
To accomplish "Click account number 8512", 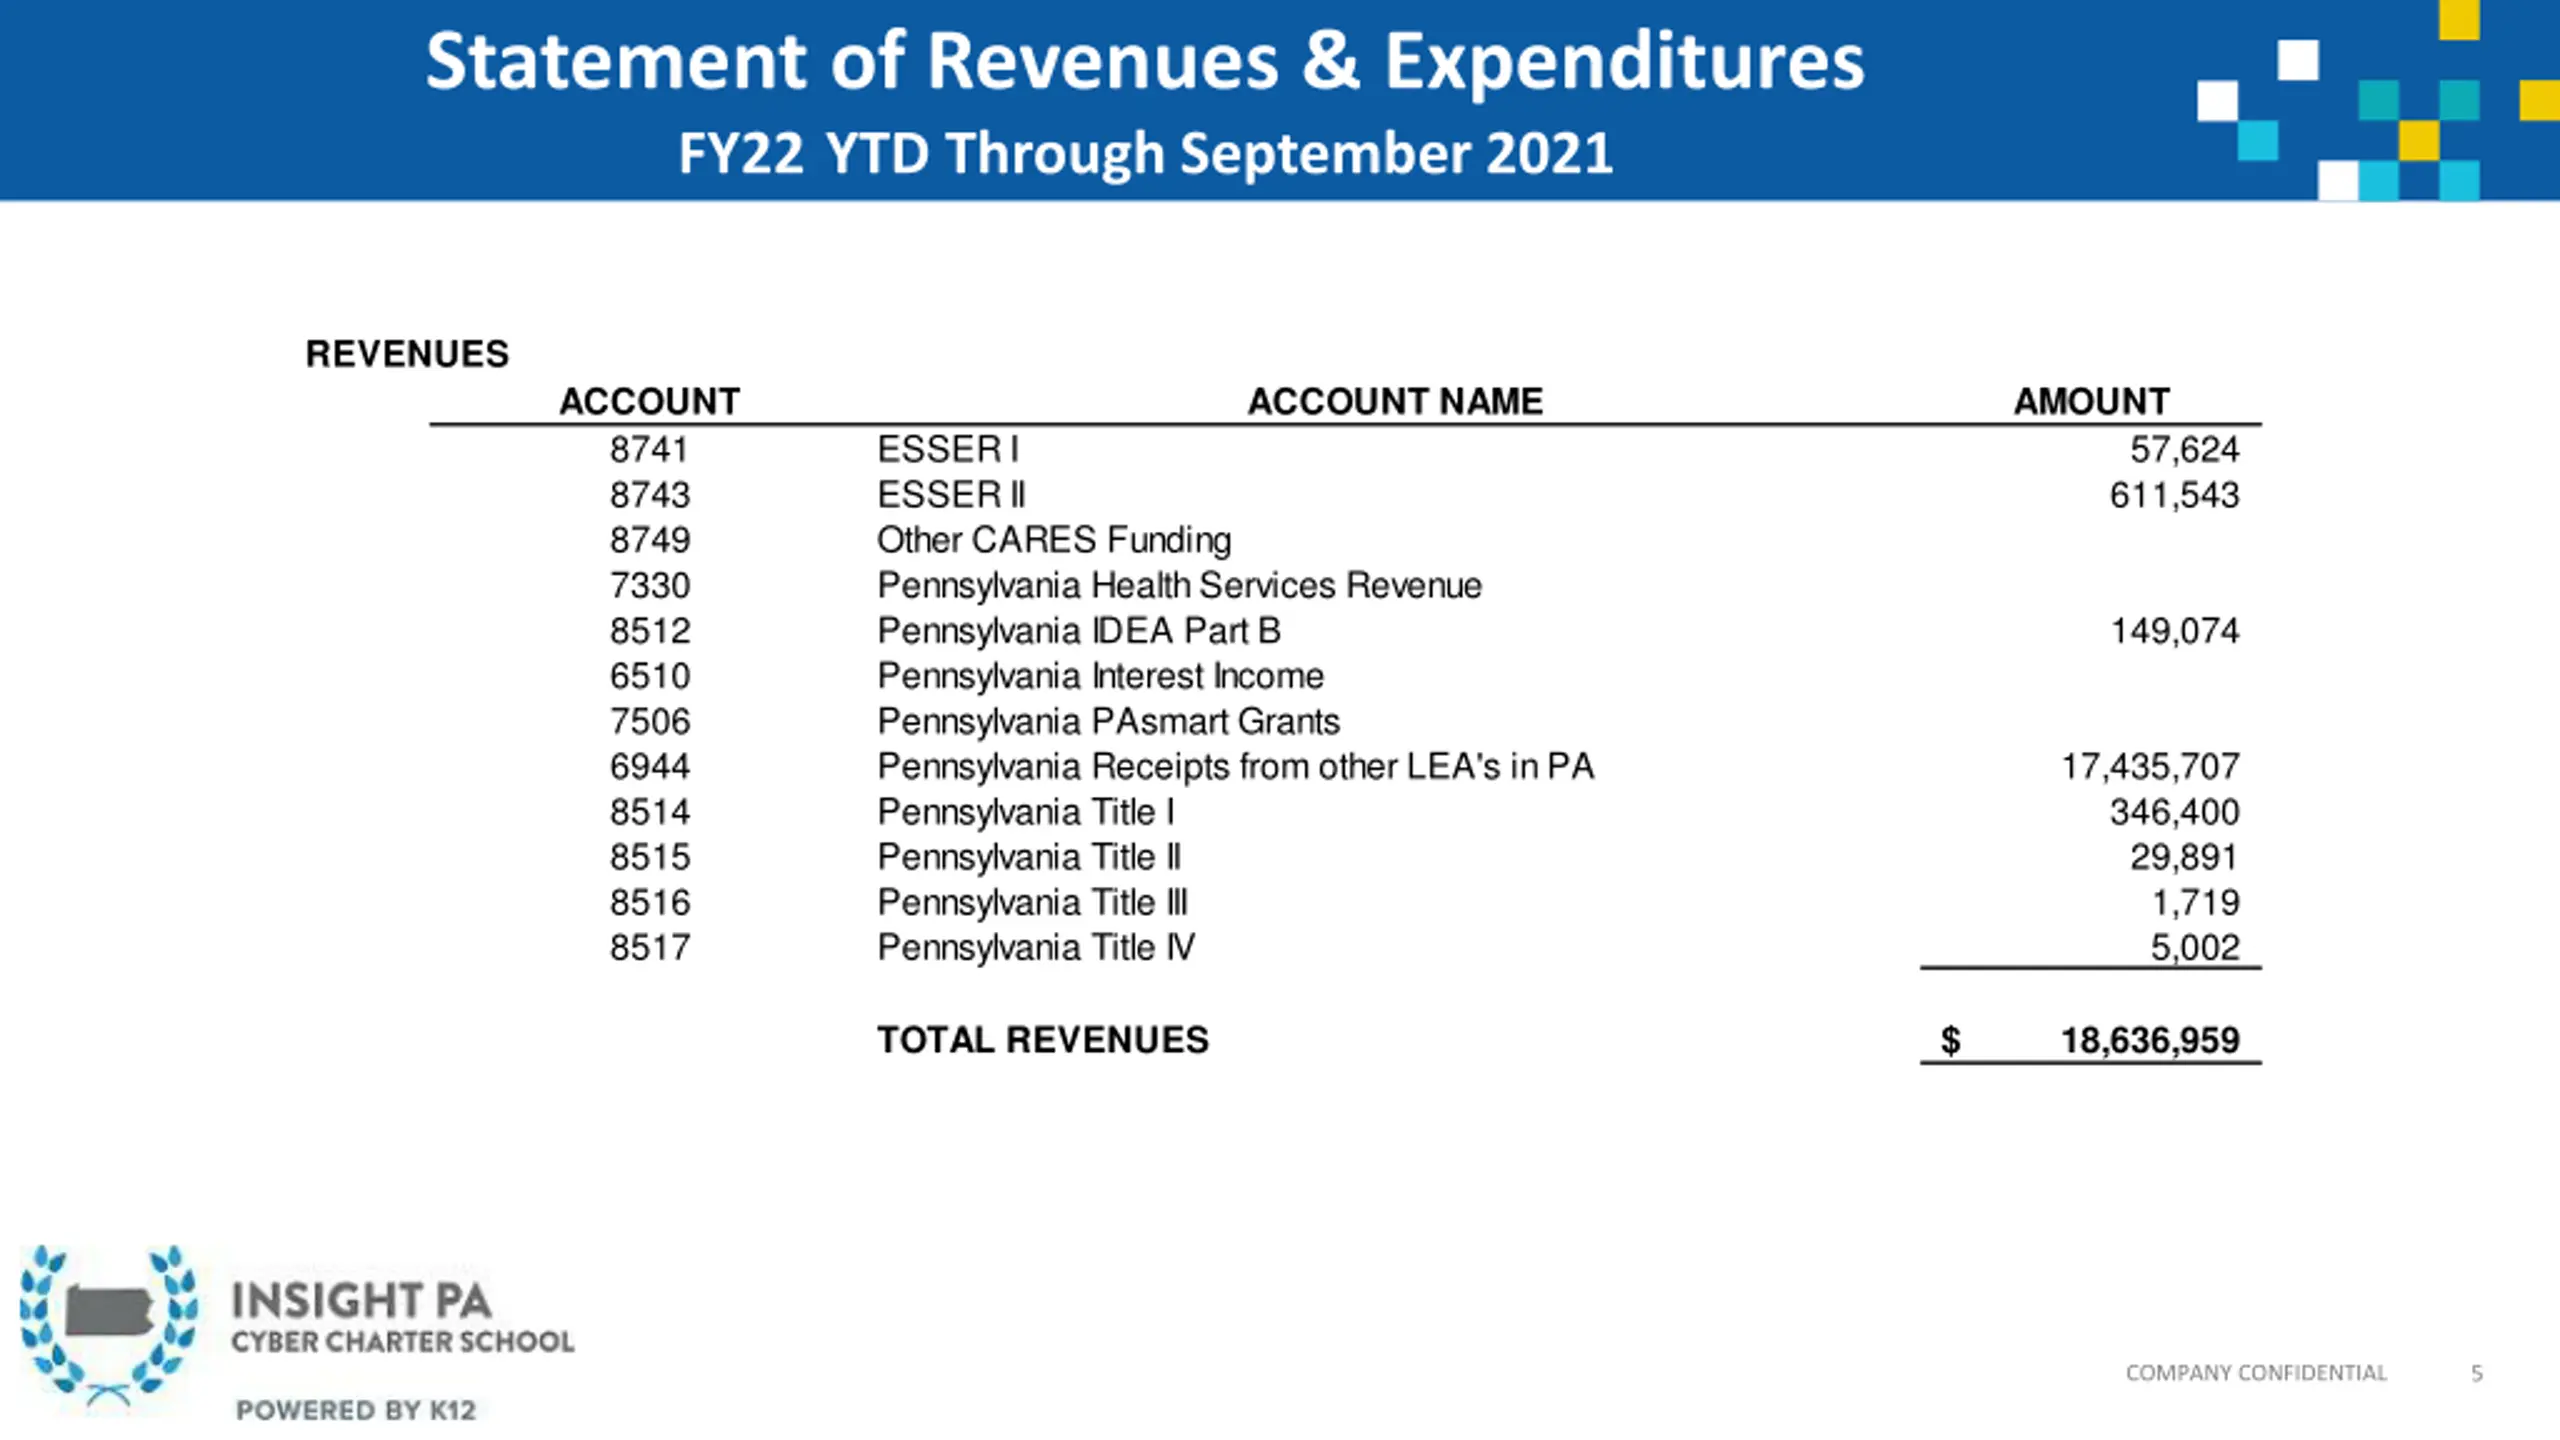I will [650, 631].
